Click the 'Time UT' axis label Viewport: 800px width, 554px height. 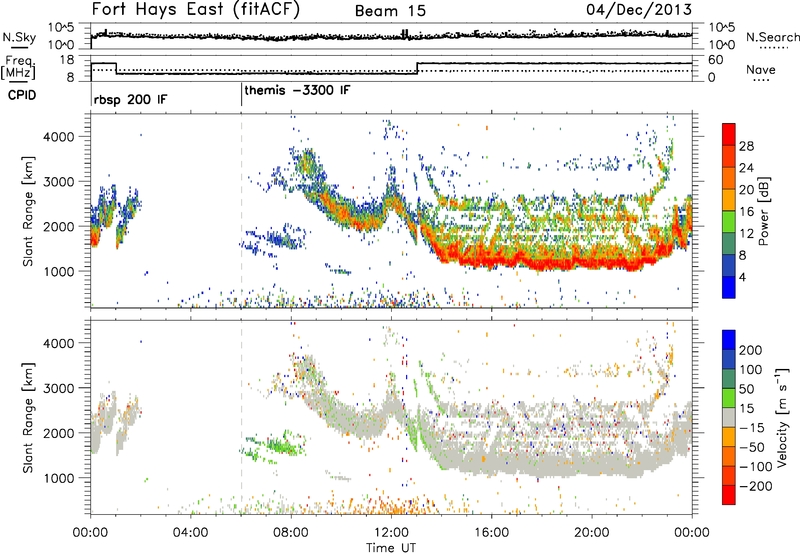391,547
